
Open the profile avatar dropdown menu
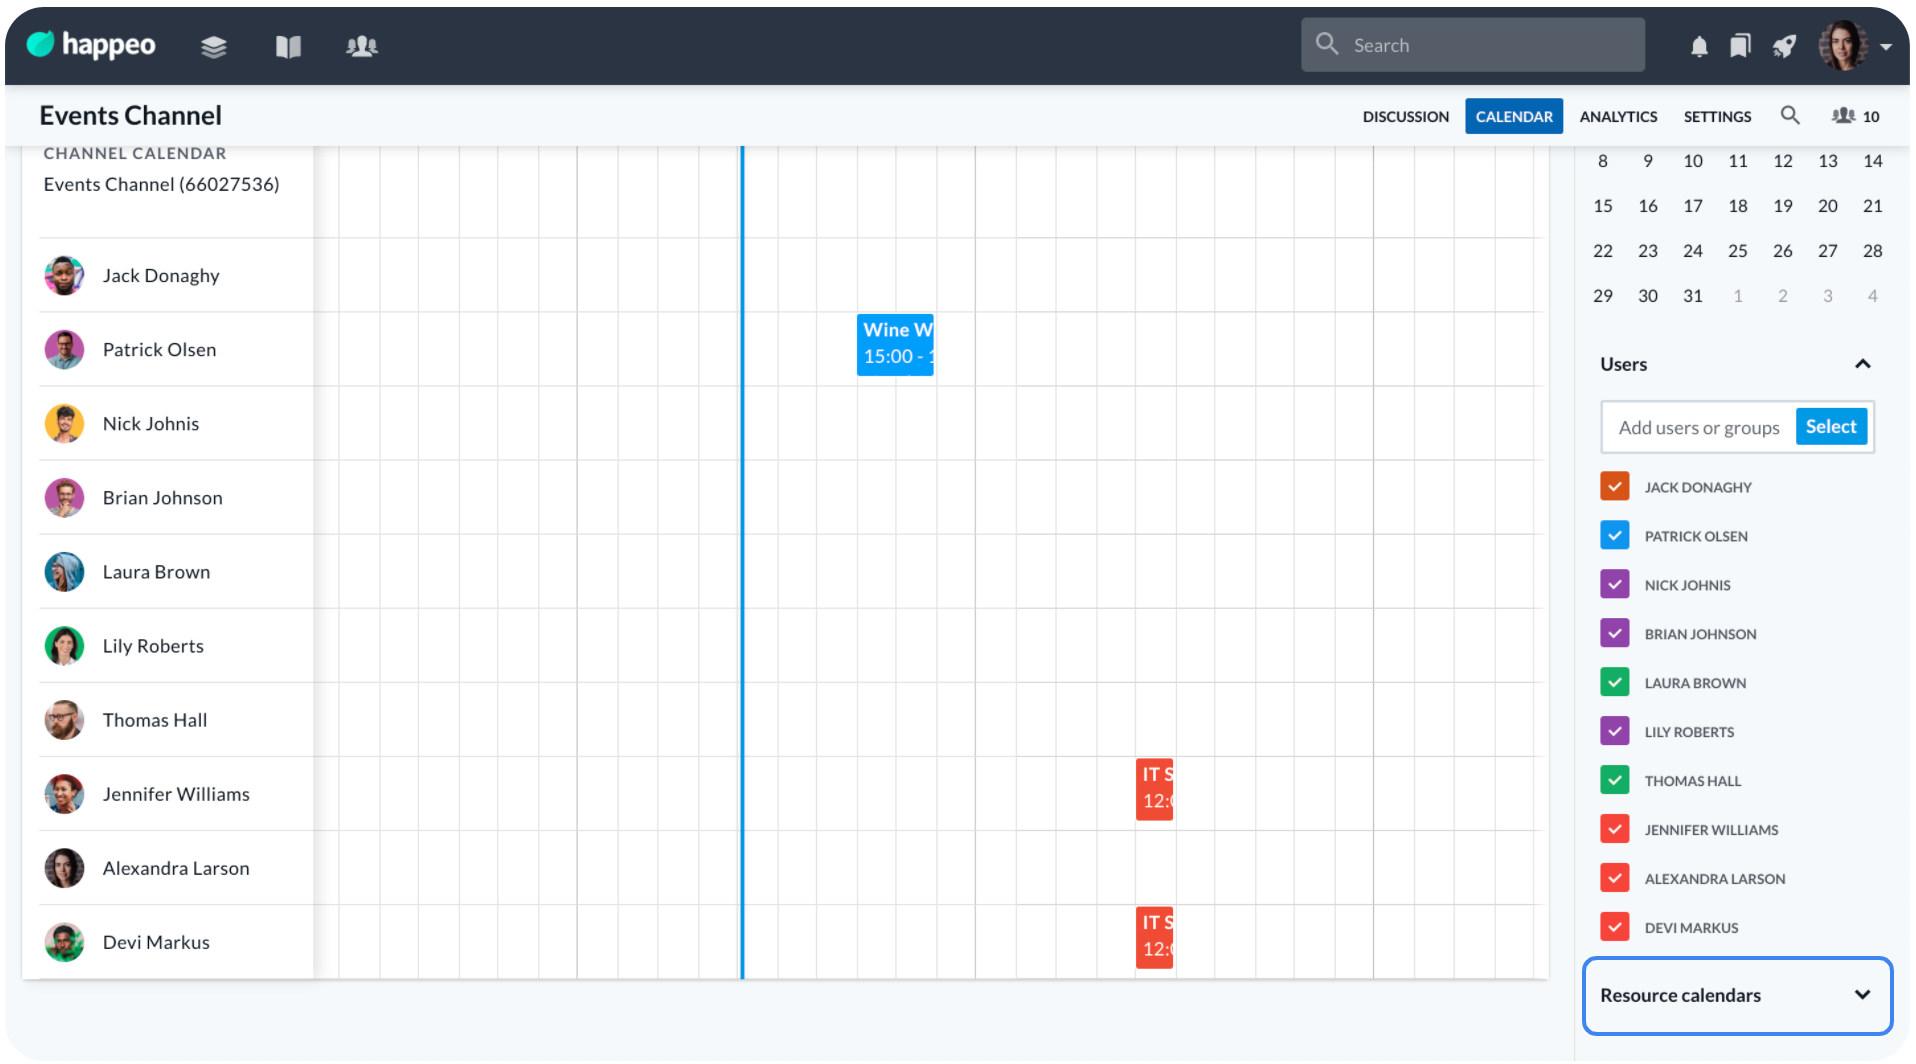click(x=1854, y=46)
